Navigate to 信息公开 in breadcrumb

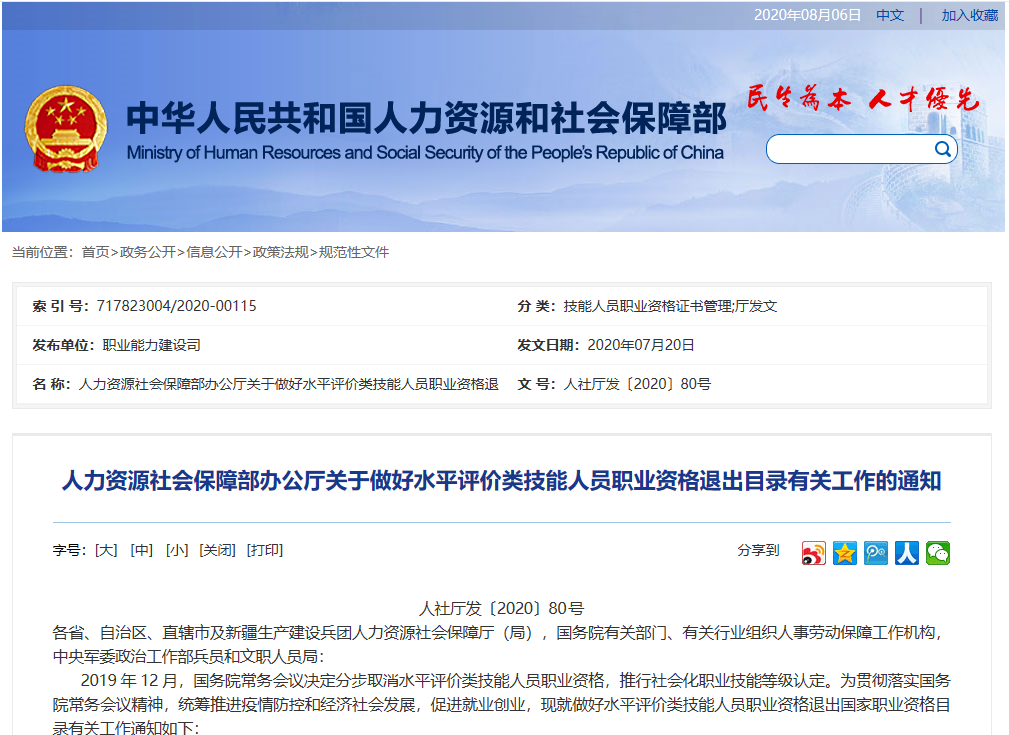click(x=214, y=252)
